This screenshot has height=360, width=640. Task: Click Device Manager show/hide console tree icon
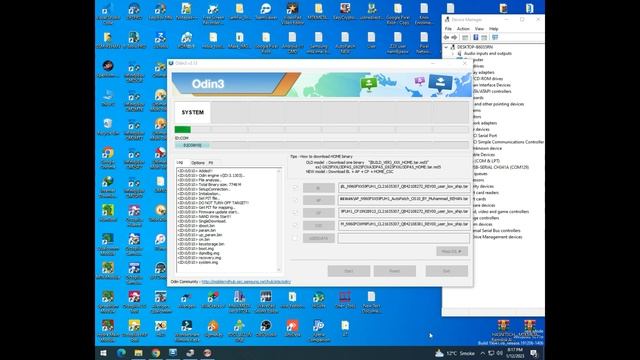(x=465, y=38)
